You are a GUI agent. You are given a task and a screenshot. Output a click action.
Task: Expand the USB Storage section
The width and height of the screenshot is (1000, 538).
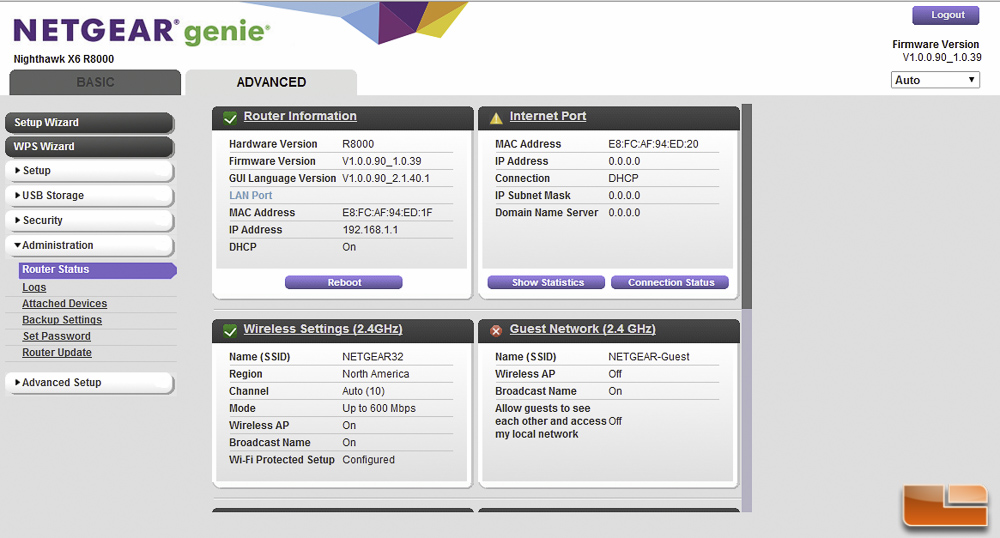coord(89,196)
